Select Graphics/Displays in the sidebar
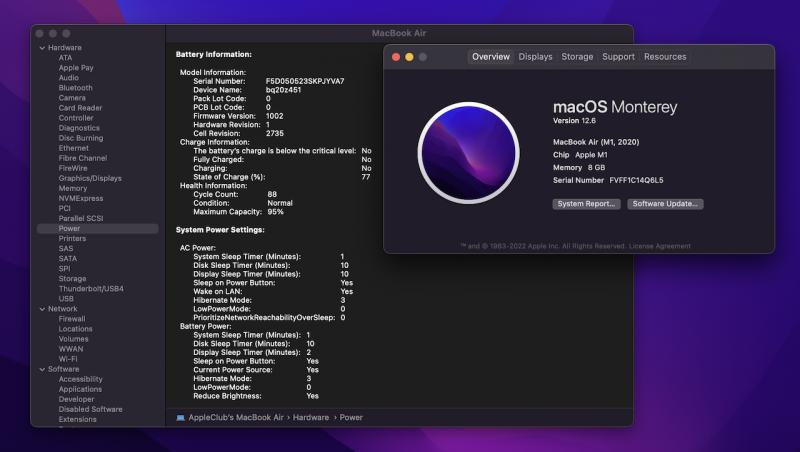The width and height of the screenshot is (800, 452). click(x=90, y=178)
